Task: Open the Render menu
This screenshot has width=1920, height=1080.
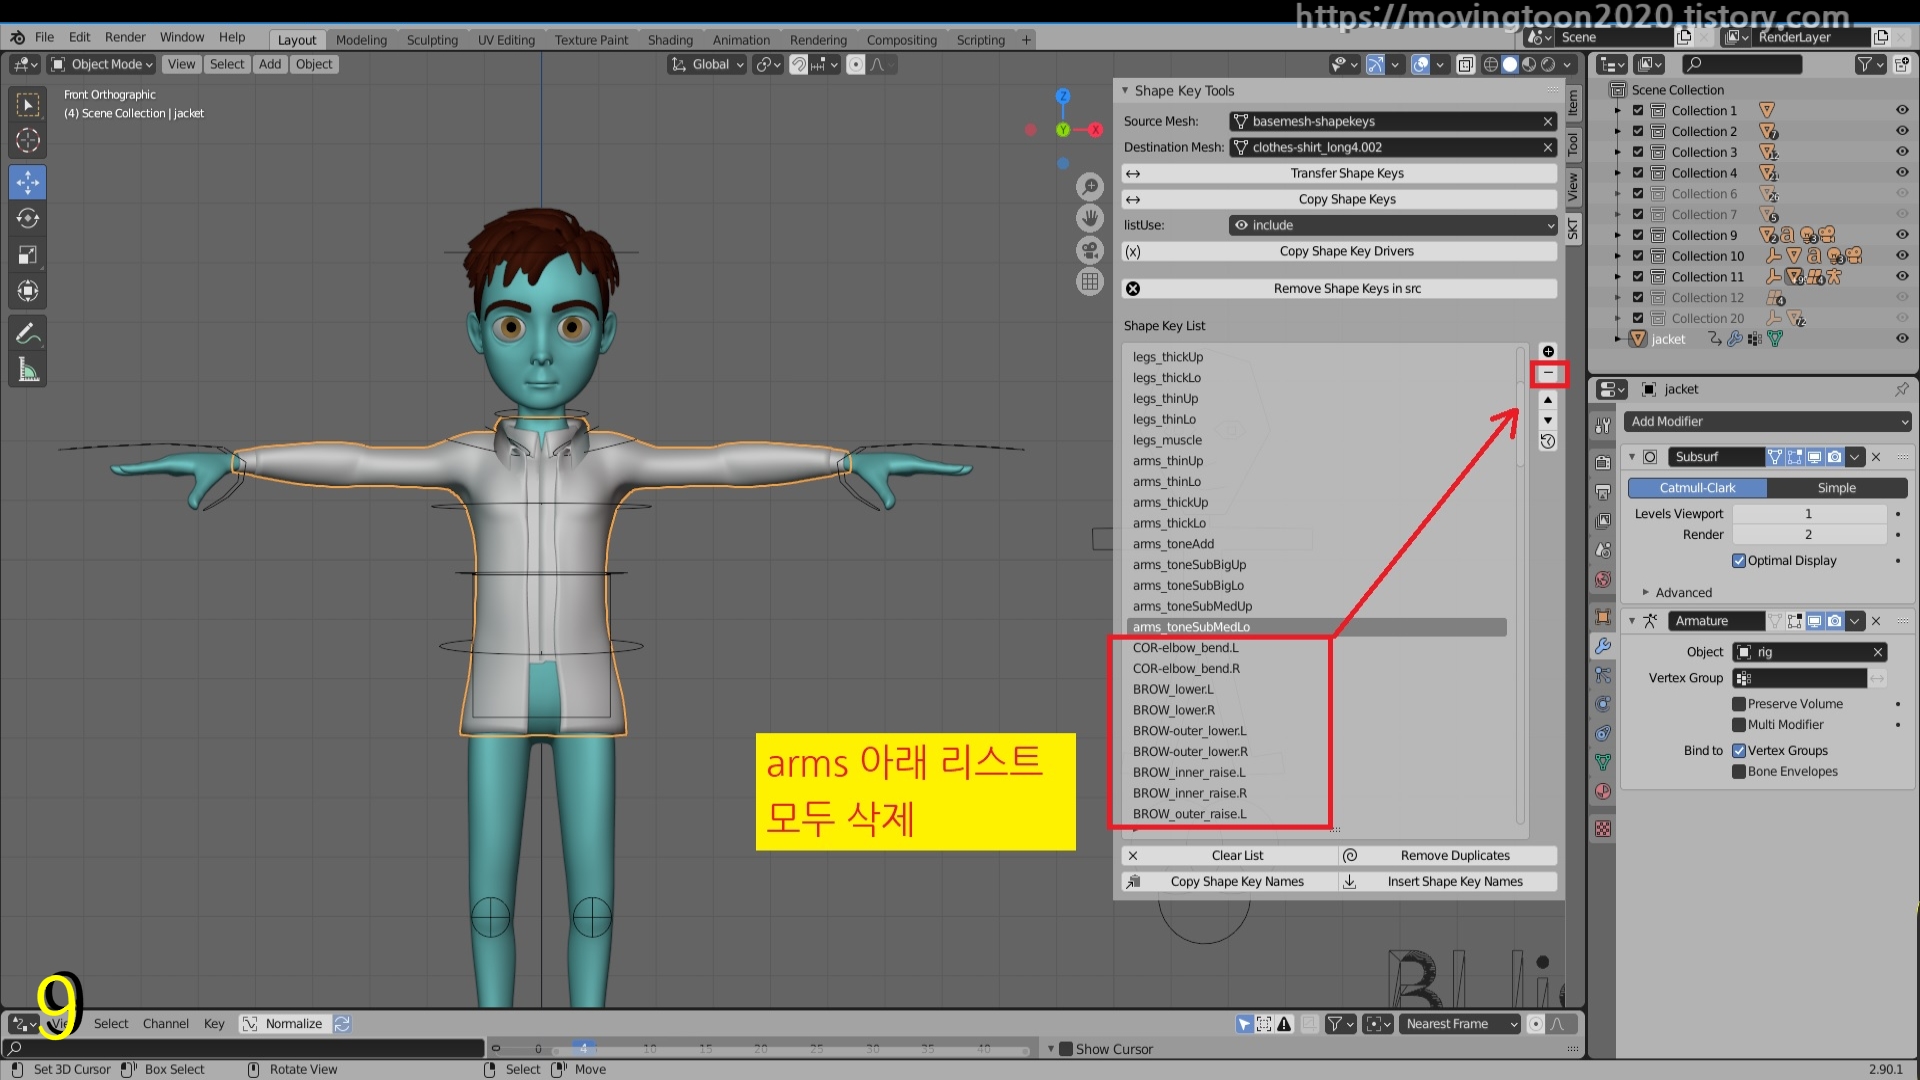Action: coord(125,37)
